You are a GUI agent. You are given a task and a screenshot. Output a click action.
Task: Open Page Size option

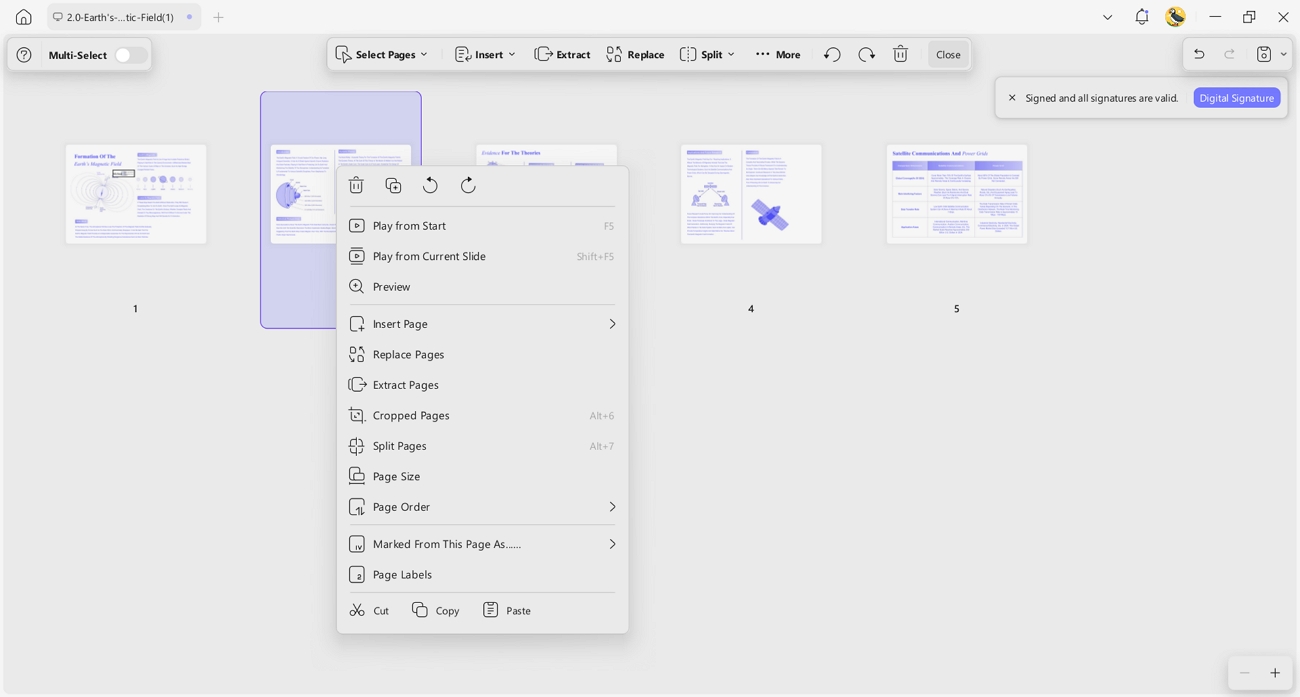pos(482,476)
